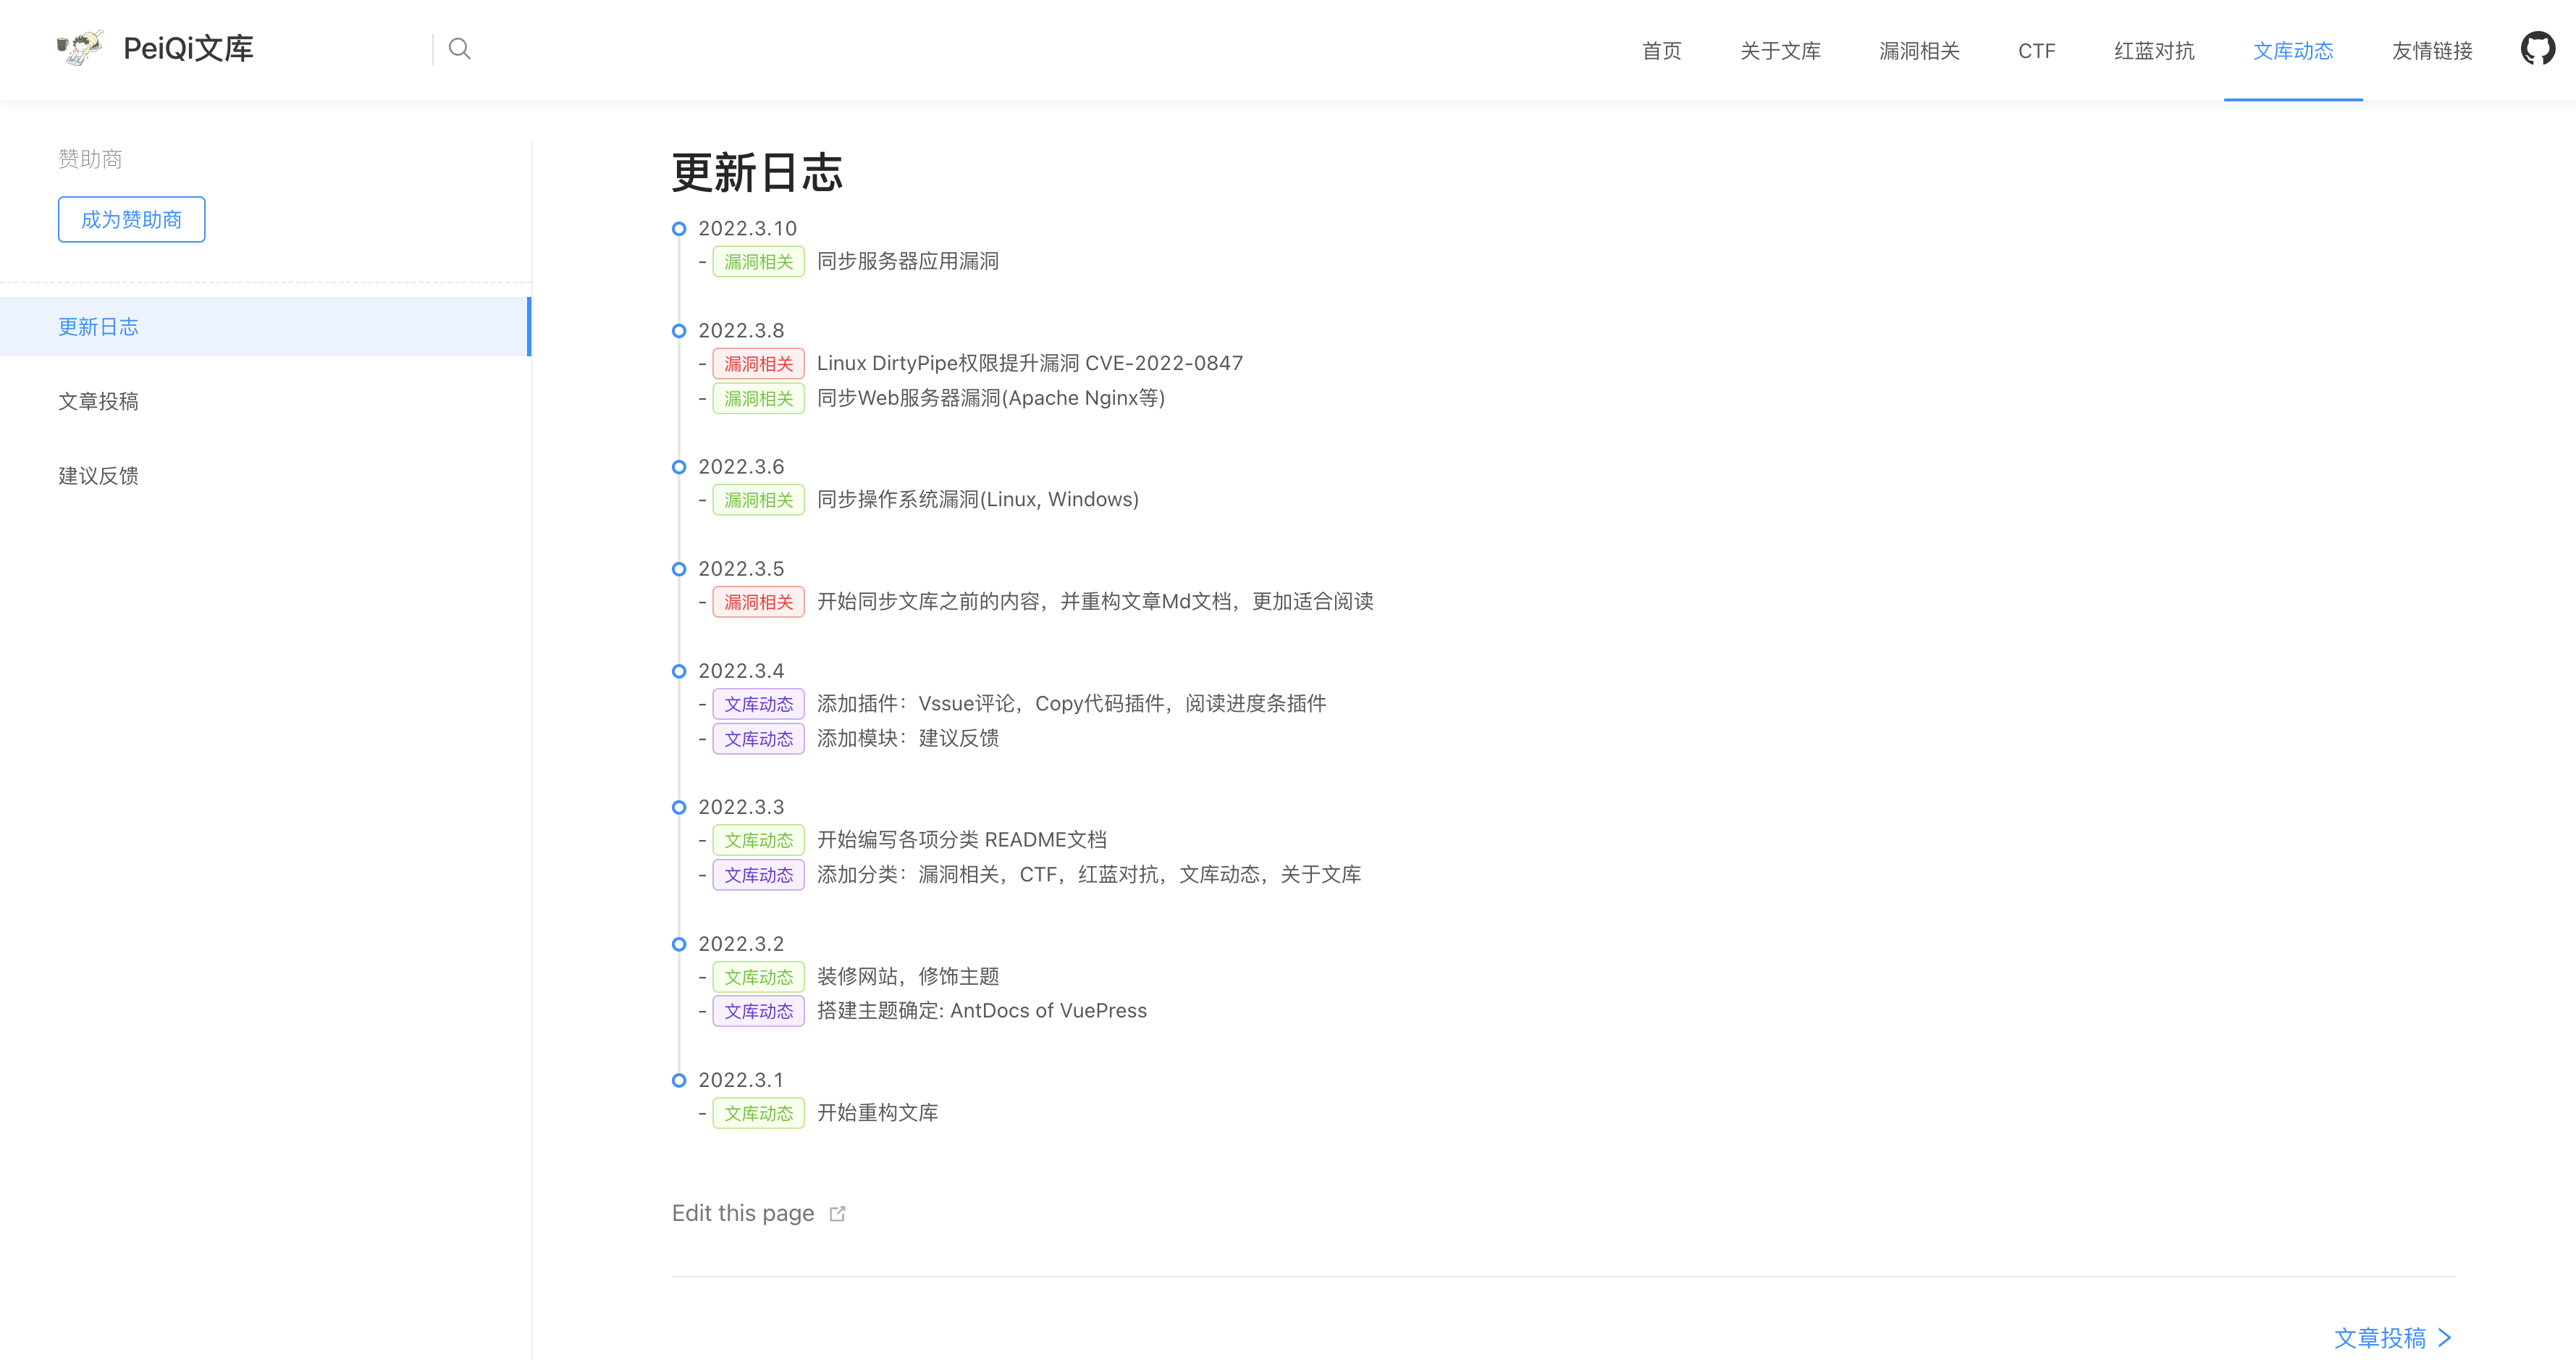
Task: Open the CTF navigation dropdown
Action: [x=2036, y=50]
